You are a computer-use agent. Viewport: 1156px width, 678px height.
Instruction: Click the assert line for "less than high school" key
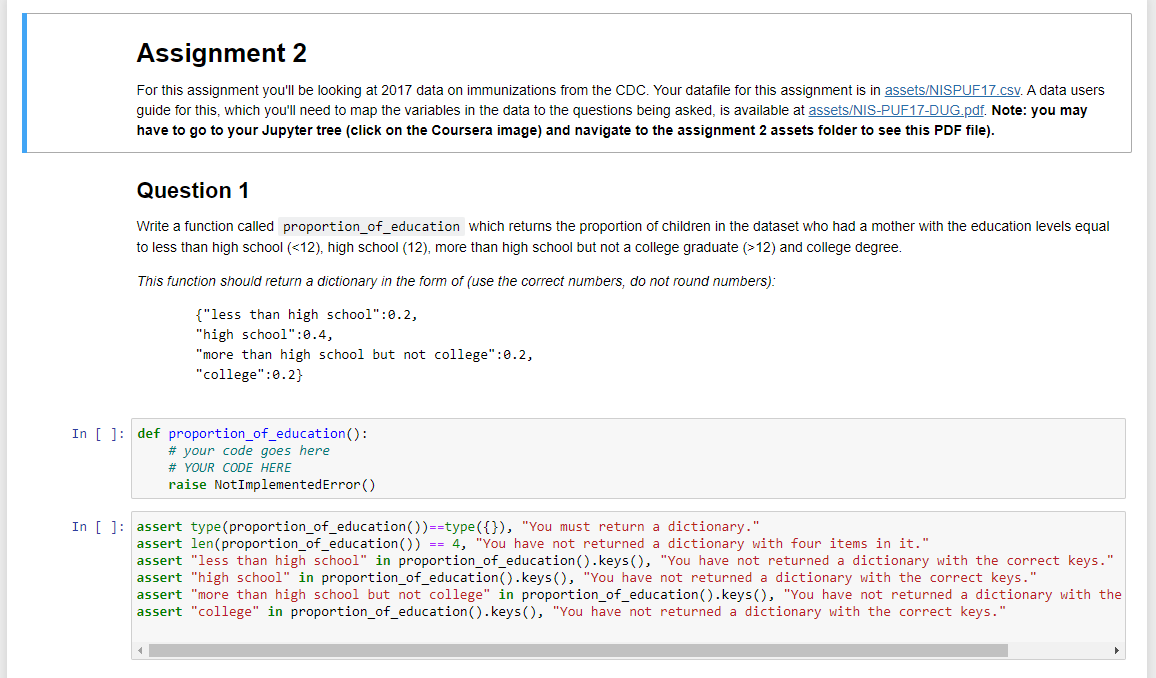625,561
